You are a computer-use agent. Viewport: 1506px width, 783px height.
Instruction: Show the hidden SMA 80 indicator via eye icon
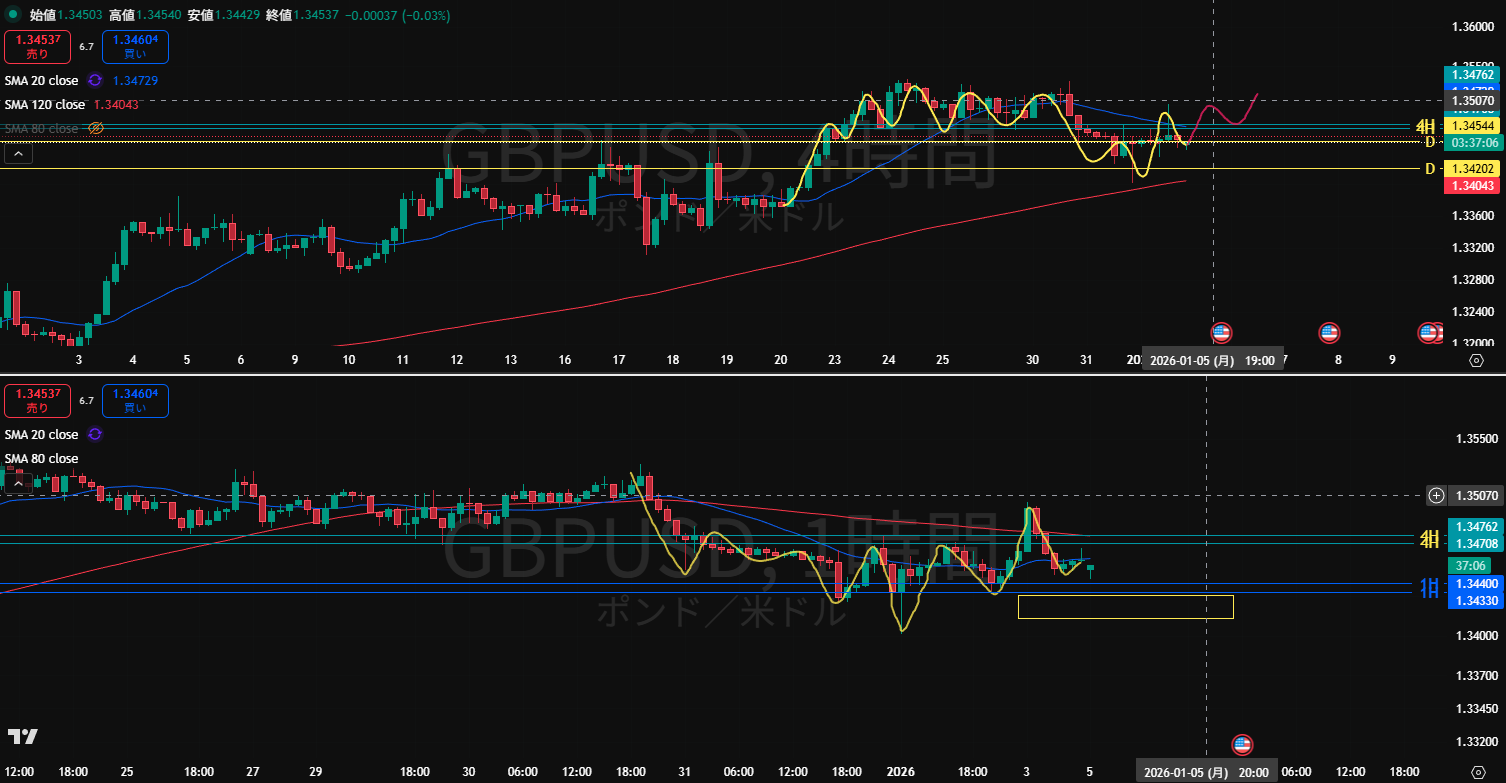pyautogui.click(x=96, y=129)
